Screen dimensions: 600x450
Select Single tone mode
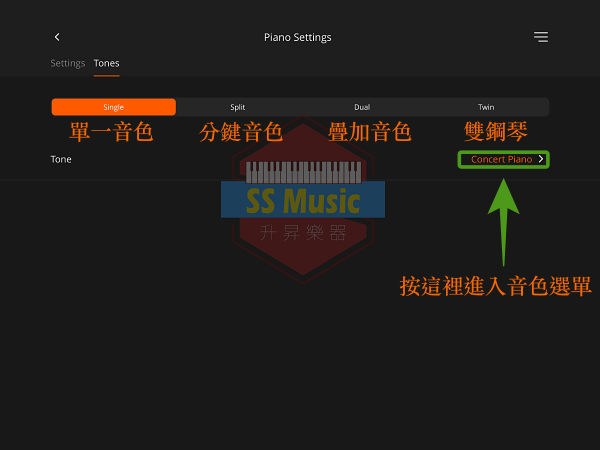click(114, 107)
